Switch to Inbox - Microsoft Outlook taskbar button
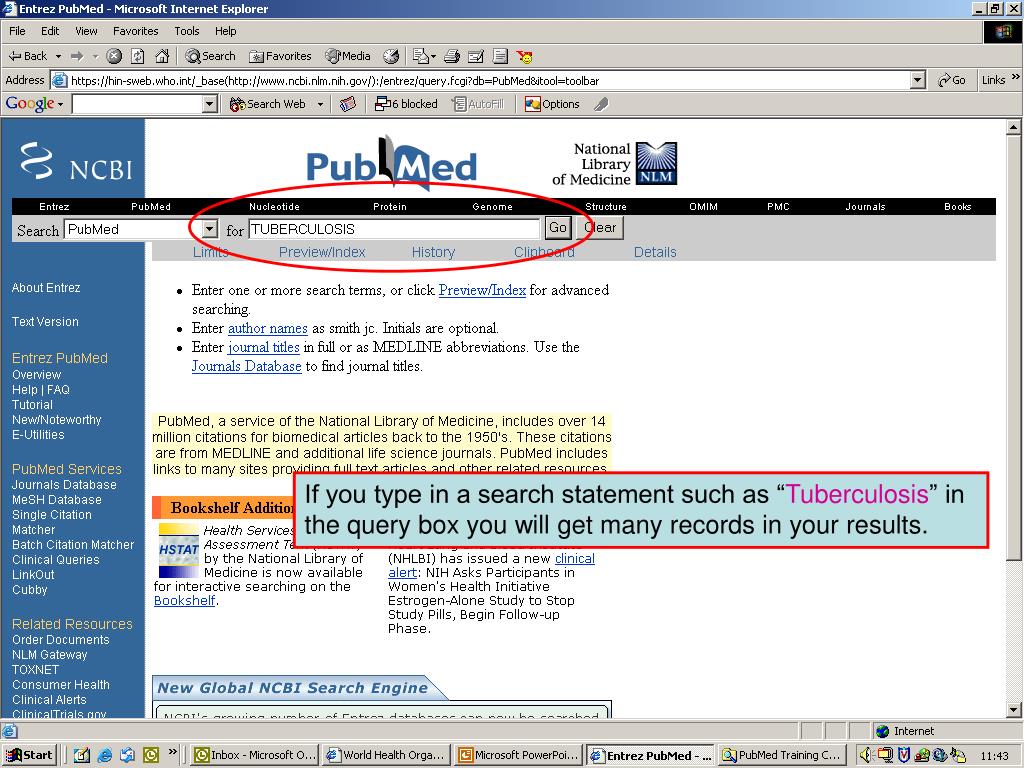Viewport: 1024px width, 768px height. coord(255,755)
